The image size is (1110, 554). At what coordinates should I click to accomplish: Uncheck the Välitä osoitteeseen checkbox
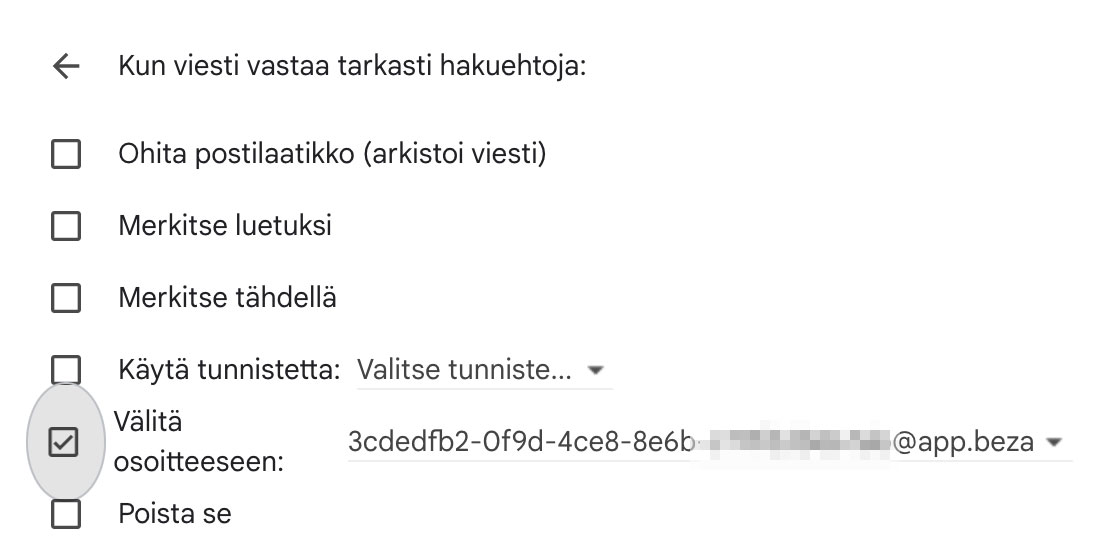coord(64,442)
